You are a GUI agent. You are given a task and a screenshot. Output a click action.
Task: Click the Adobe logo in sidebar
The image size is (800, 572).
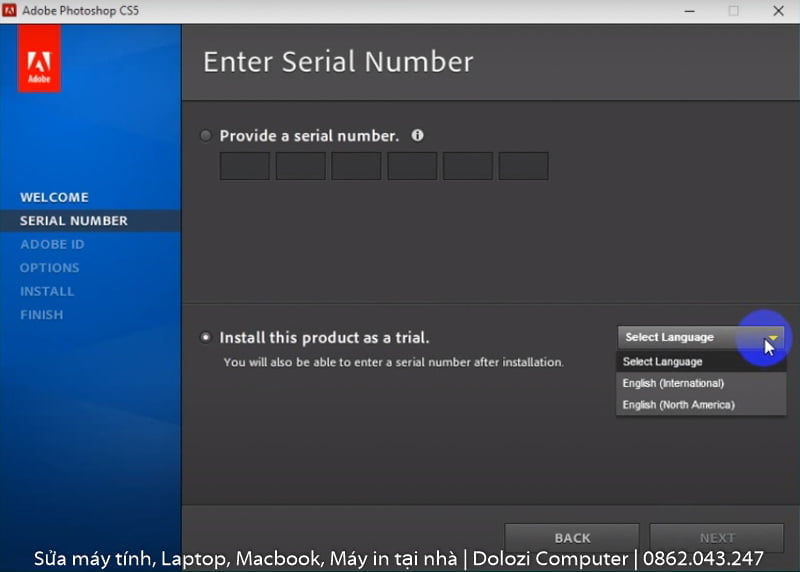40,59
